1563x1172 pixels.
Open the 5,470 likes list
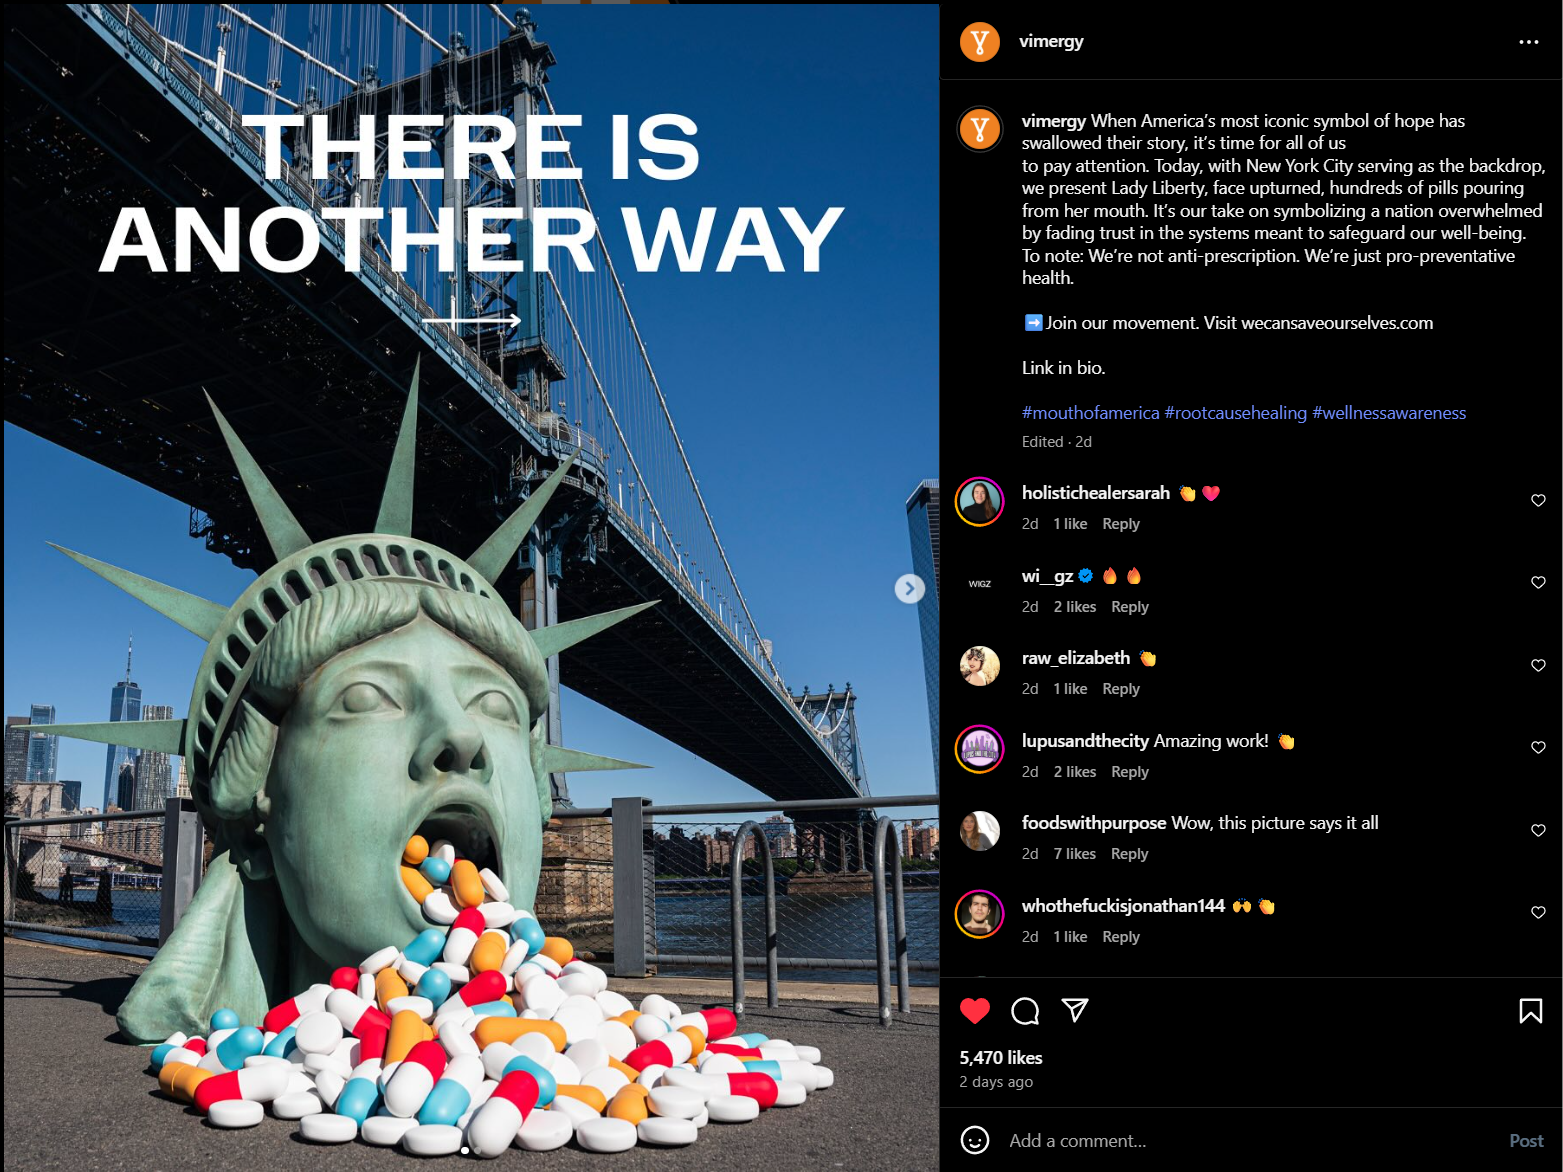[x=1001, y=1058]
